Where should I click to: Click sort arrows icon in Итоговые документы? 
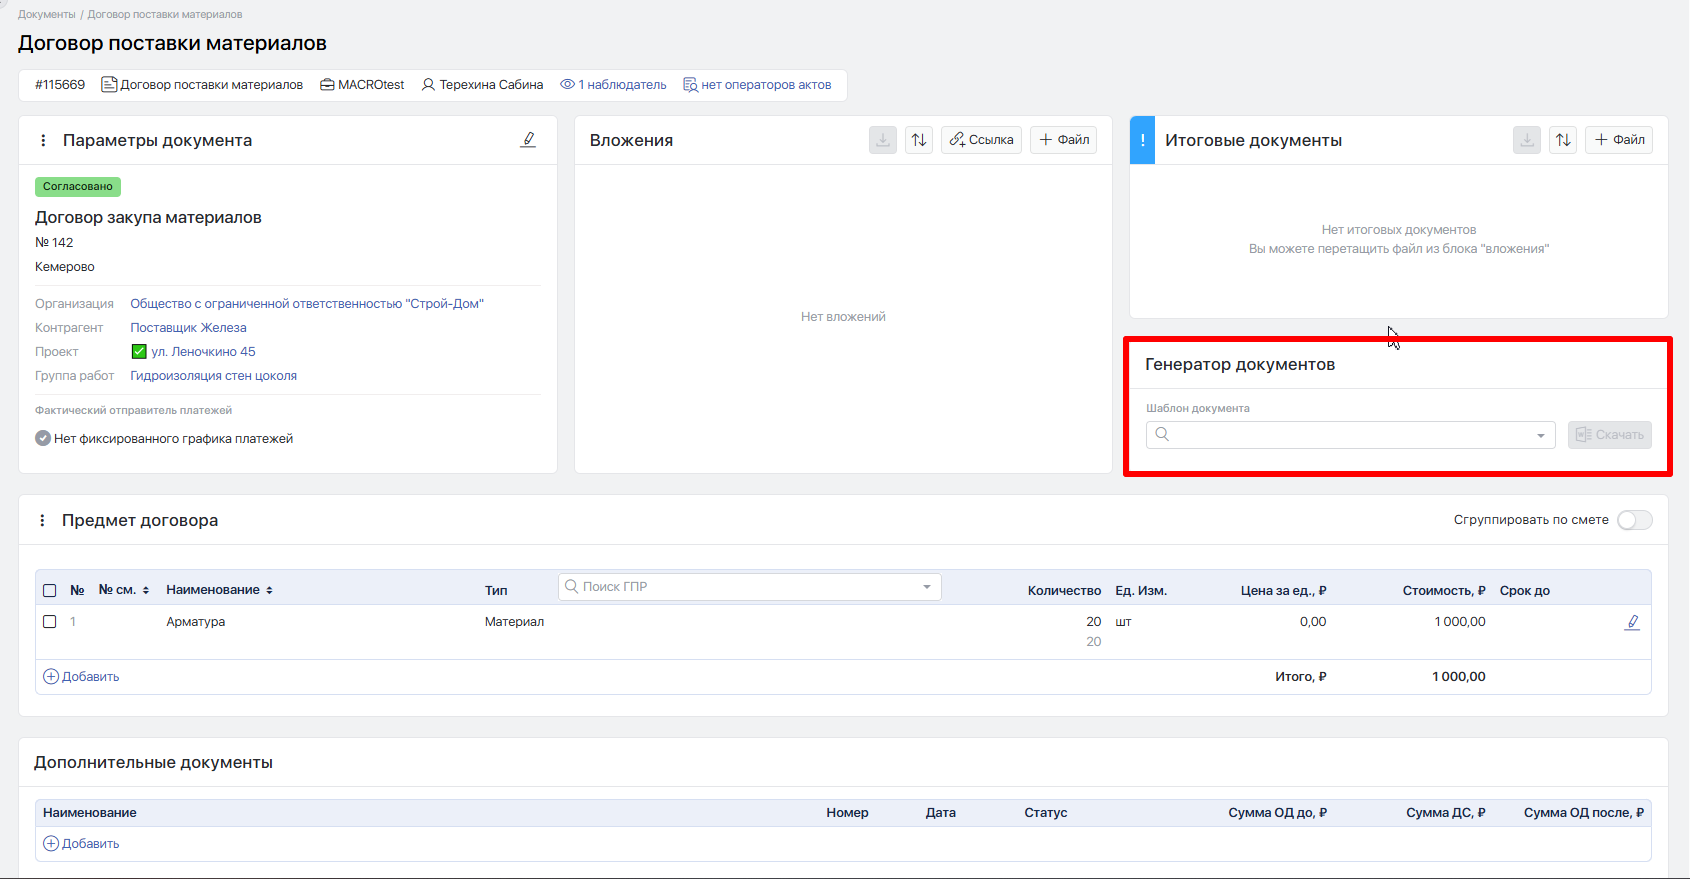click(1562, 140)
